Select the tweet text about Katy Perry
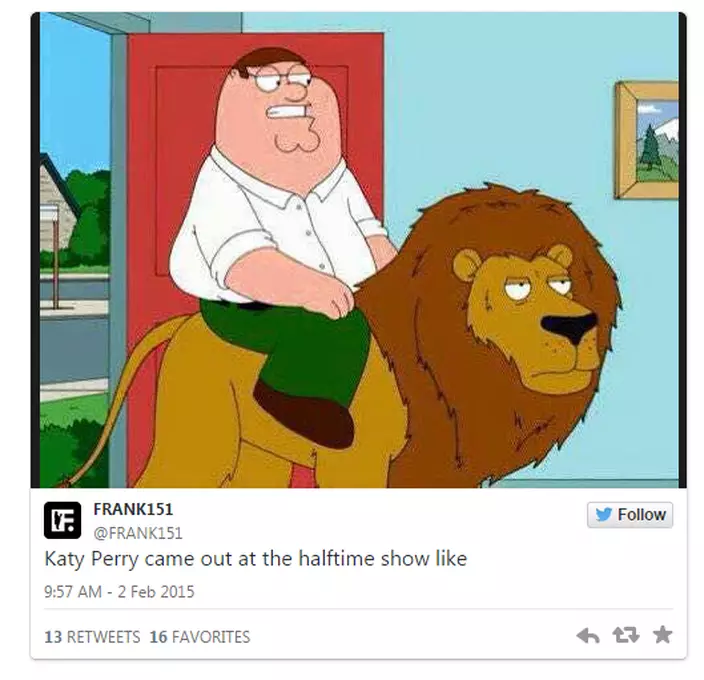 tap(256, 559)
